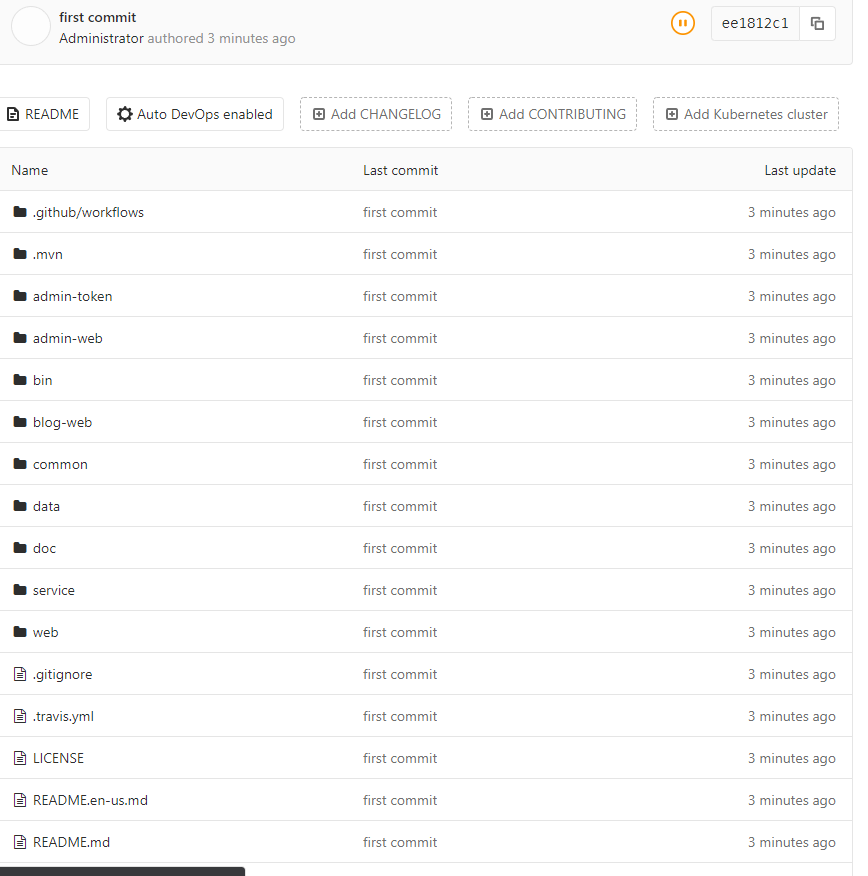
Task: Click the folder icon beside admin-token
Action: click(x=19, y=296)
